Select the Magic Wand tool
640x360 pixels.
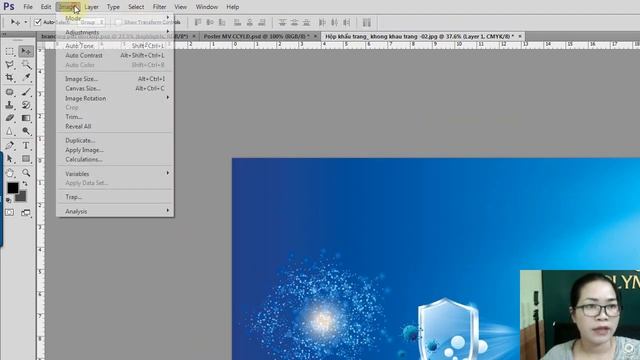point(26,64)
